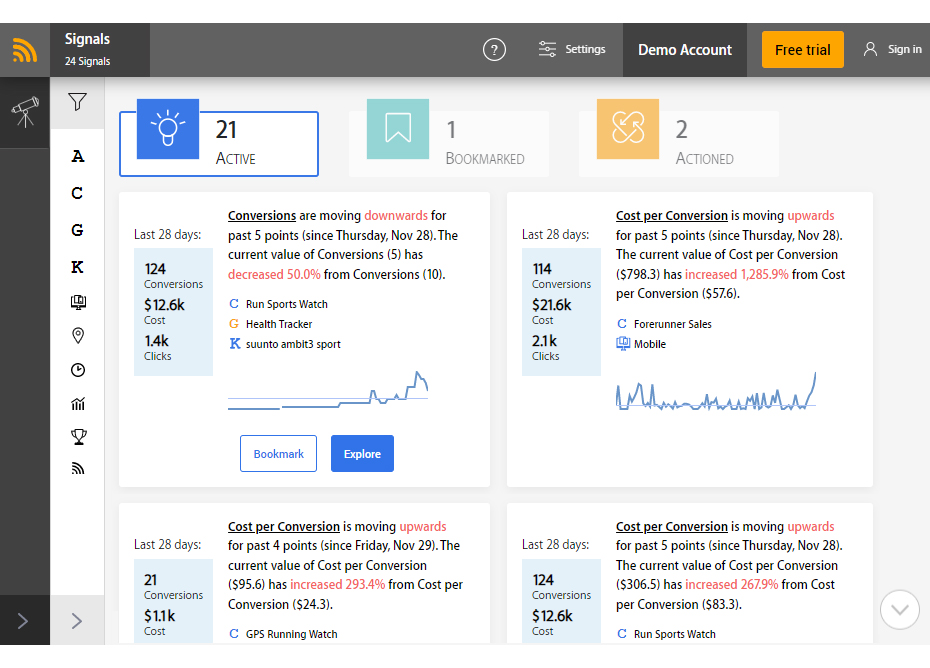930x668 pixels.
Task: Click the 'decreased 50.0%' red text
Action: click(x=274, y=274)
